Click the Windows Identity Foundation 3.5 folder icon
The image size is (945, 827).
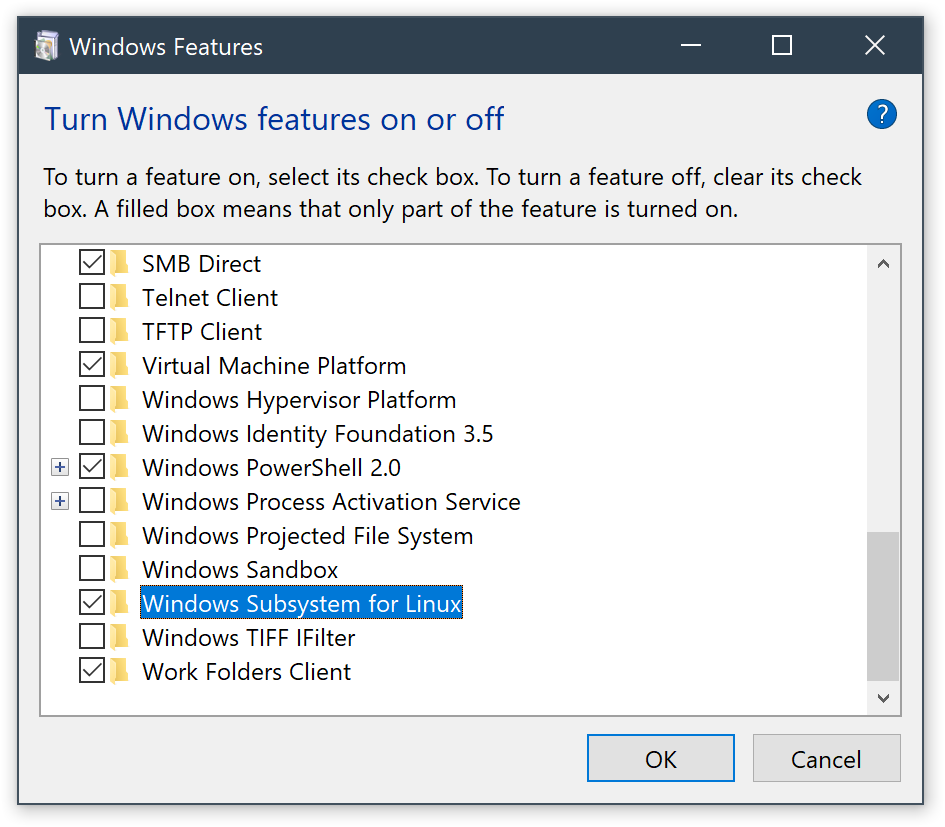pyautogui.click(x=120, y=433)
